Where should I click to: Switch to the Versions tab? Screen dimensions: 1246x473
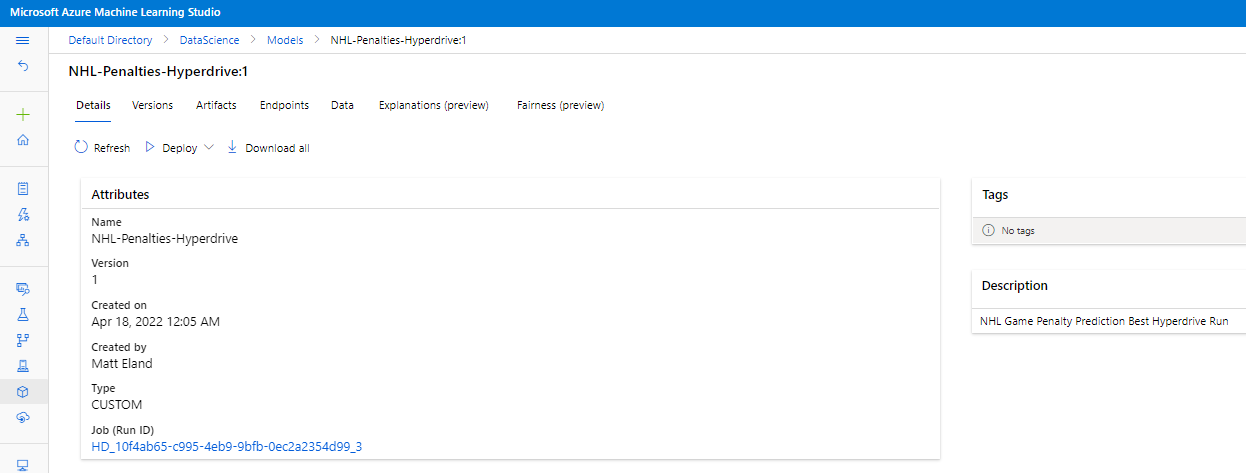point(152,105)
